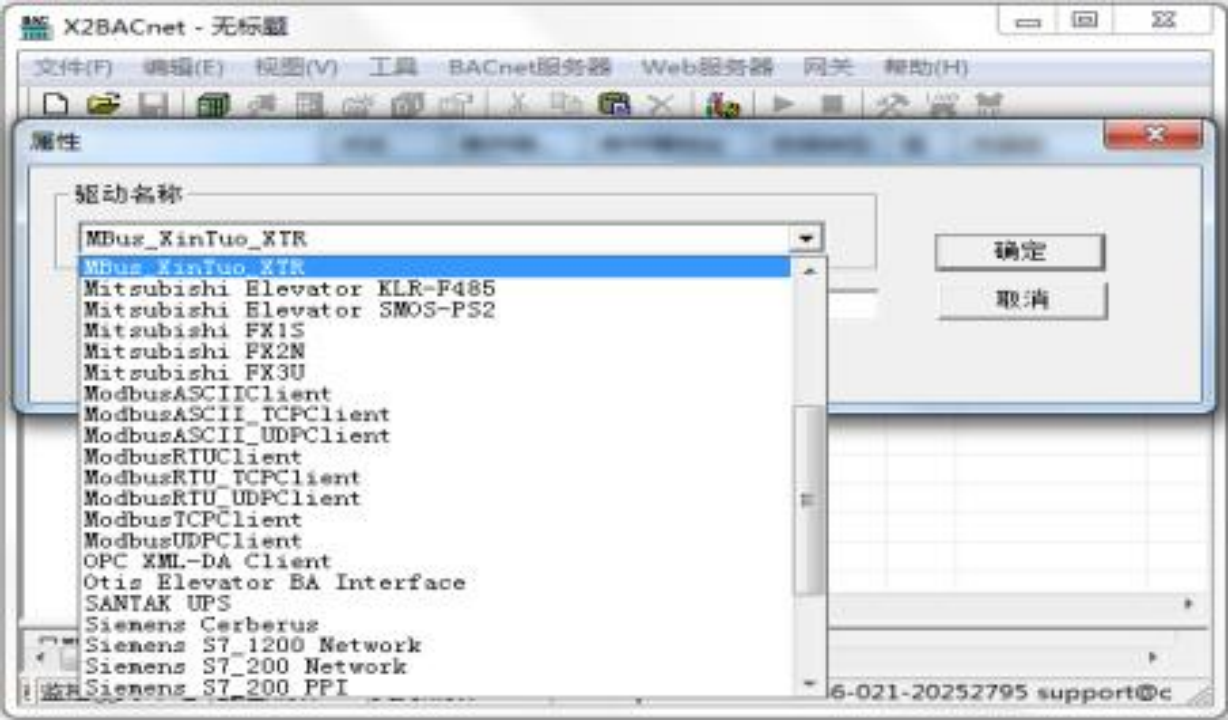Image resolution: width=1228 pixels, height=720 pixels.
Task: Open the BACnet服务器 menu
Action: 529,67
